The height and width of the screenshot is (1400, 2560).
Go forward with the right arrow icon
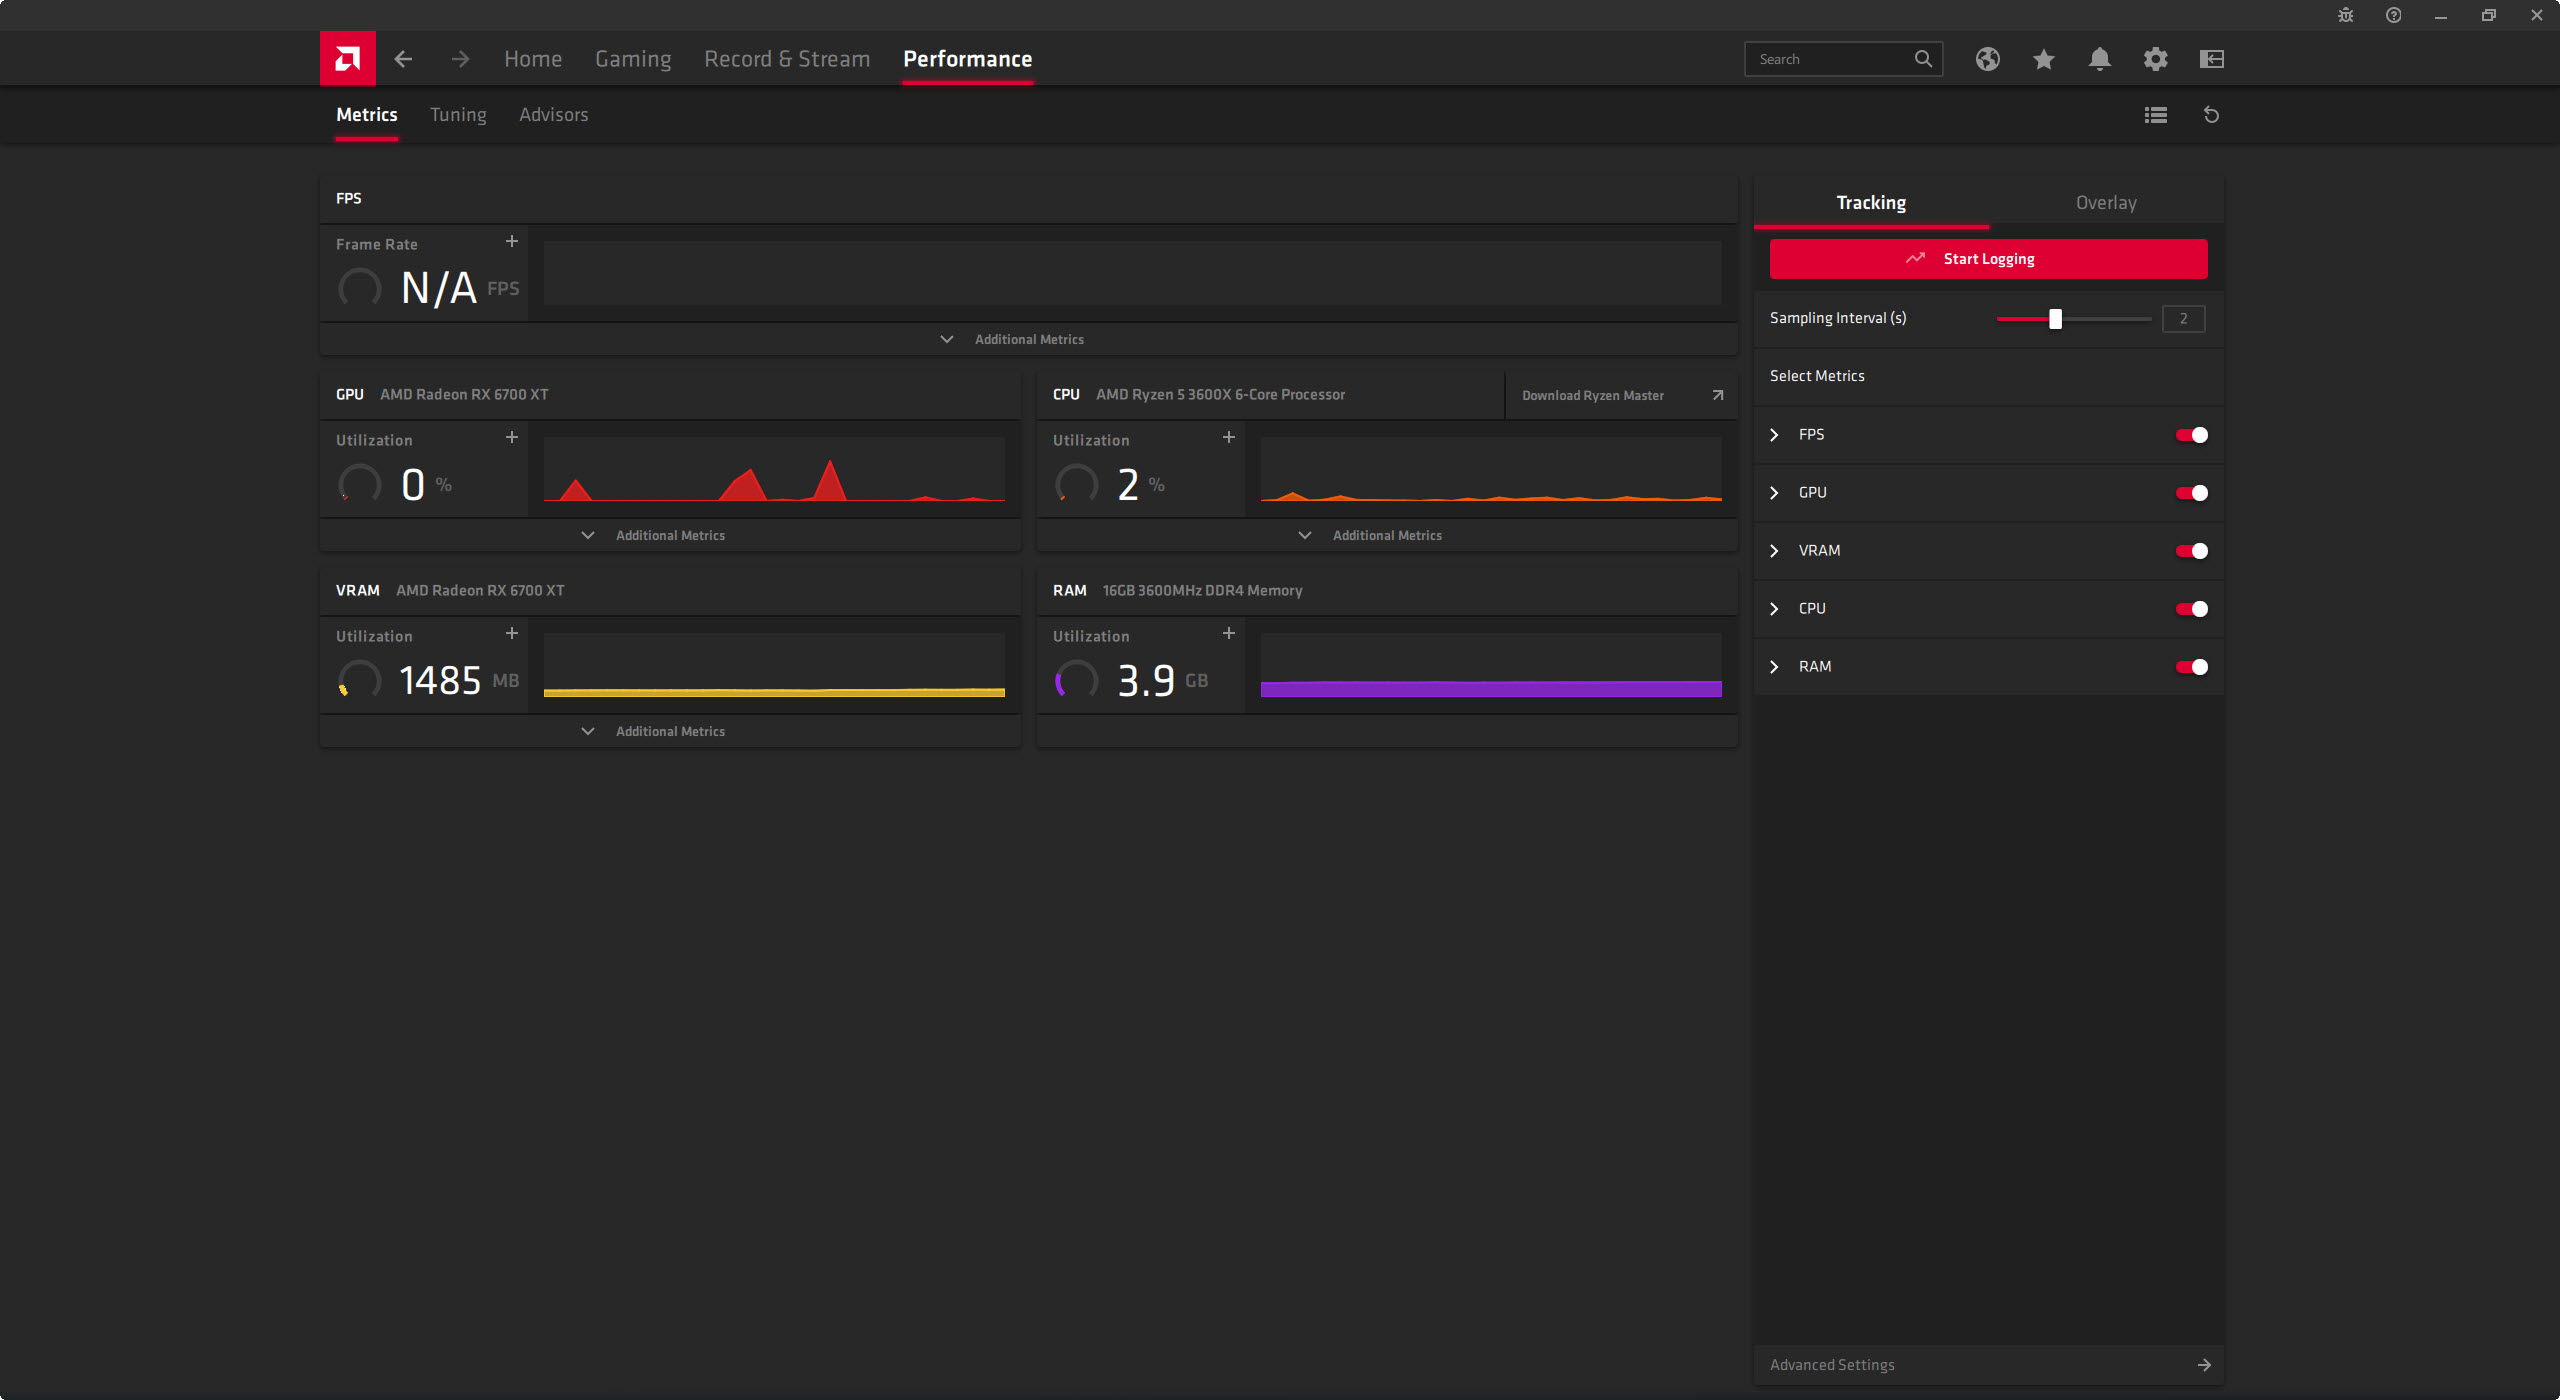pos(460,59)
